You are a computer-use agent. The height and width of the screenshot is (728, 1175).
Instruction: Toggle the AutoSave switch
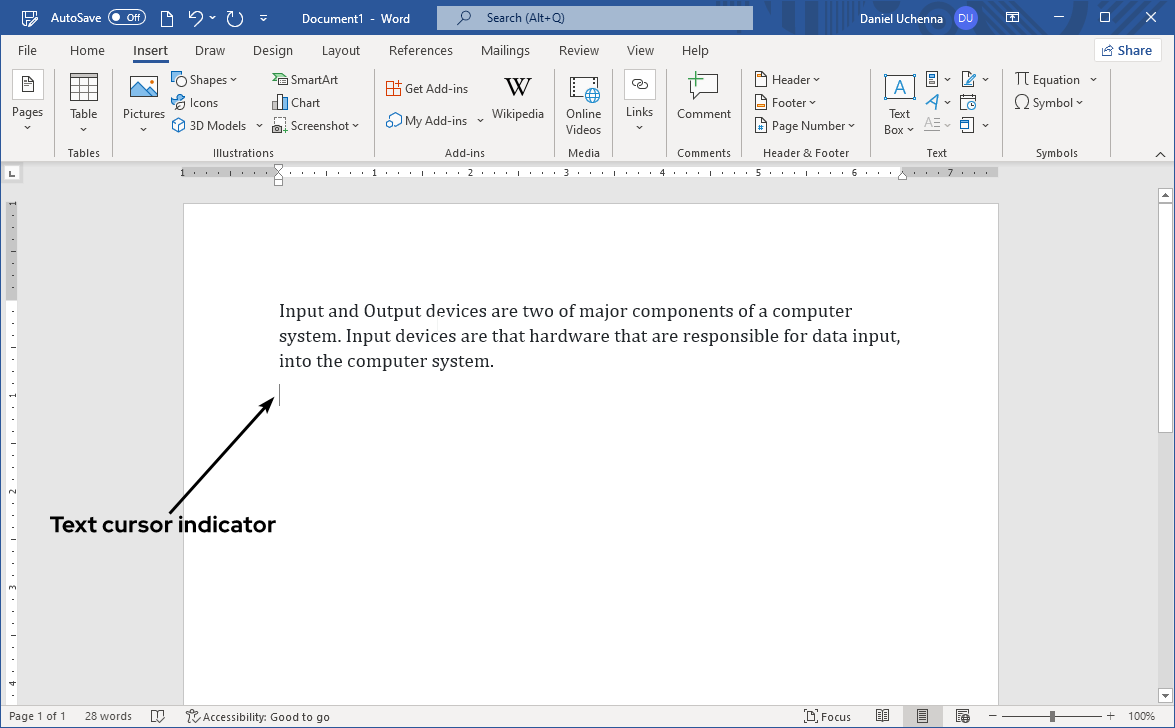click(126, 18)
